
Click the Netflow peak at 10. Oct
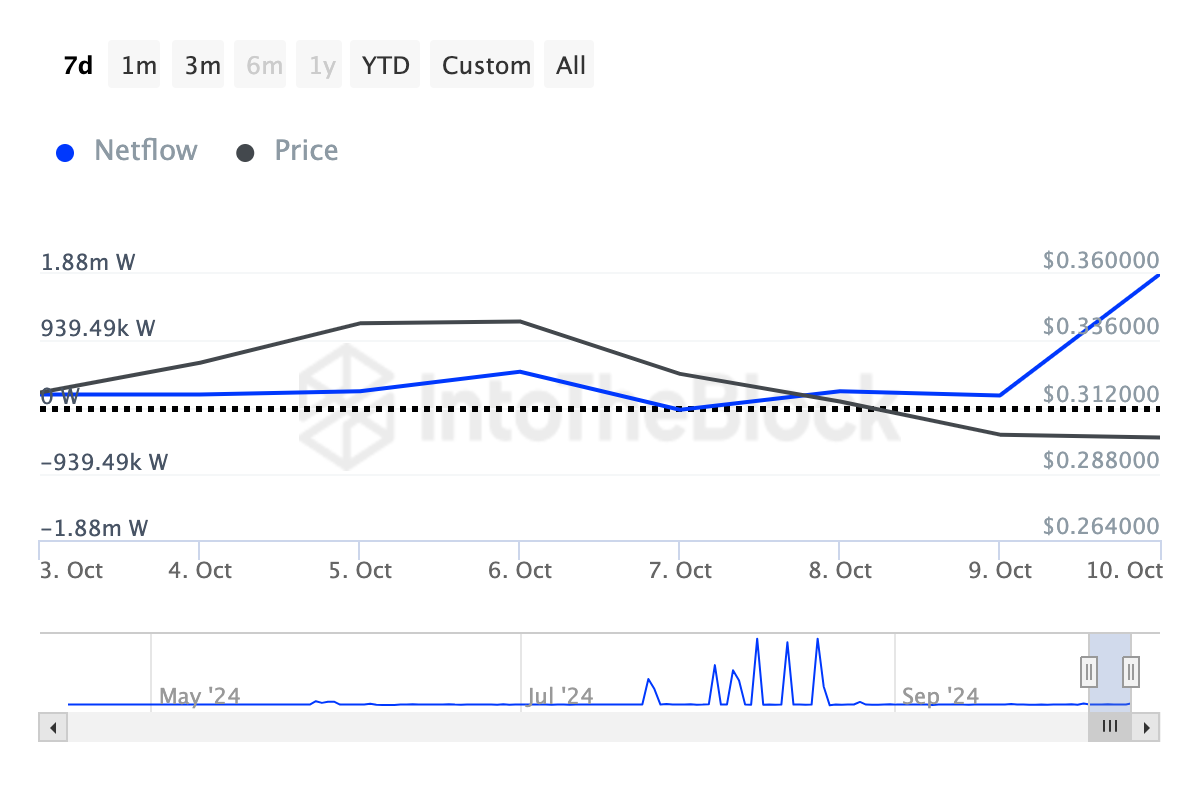point(1159,275)
